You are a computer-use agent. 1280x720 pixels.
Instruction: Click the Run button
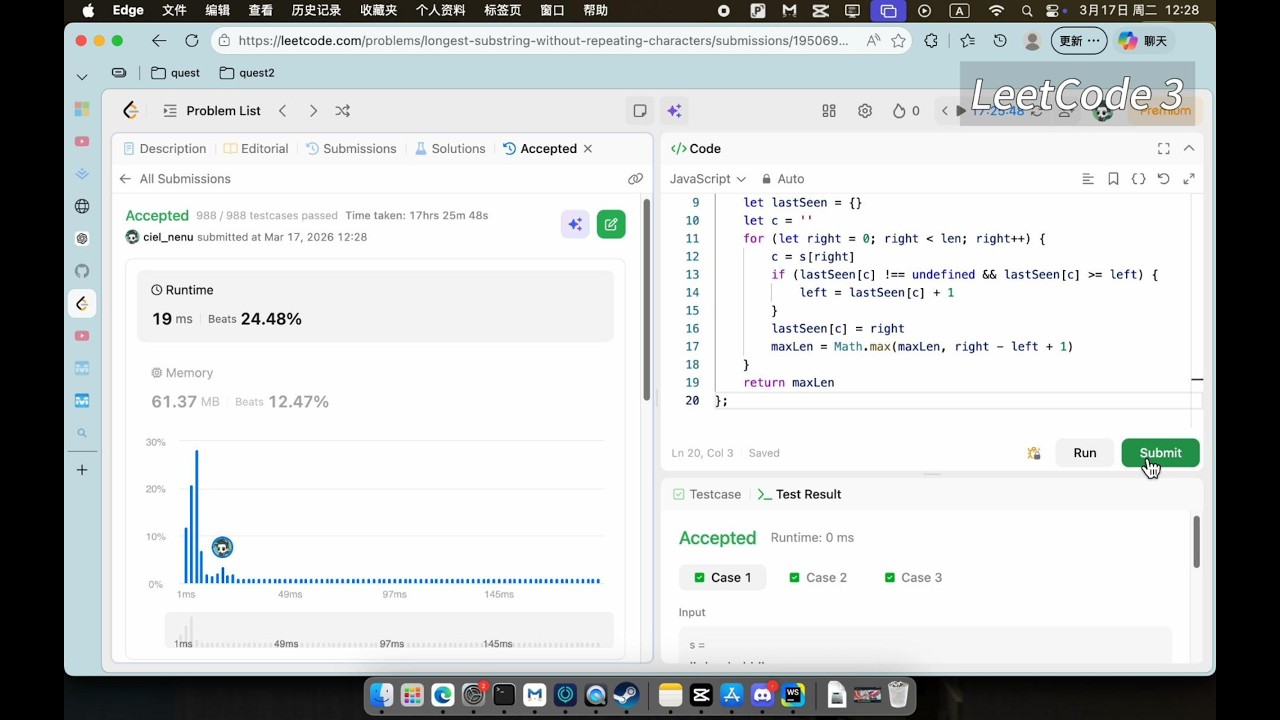click(1085, 453)
